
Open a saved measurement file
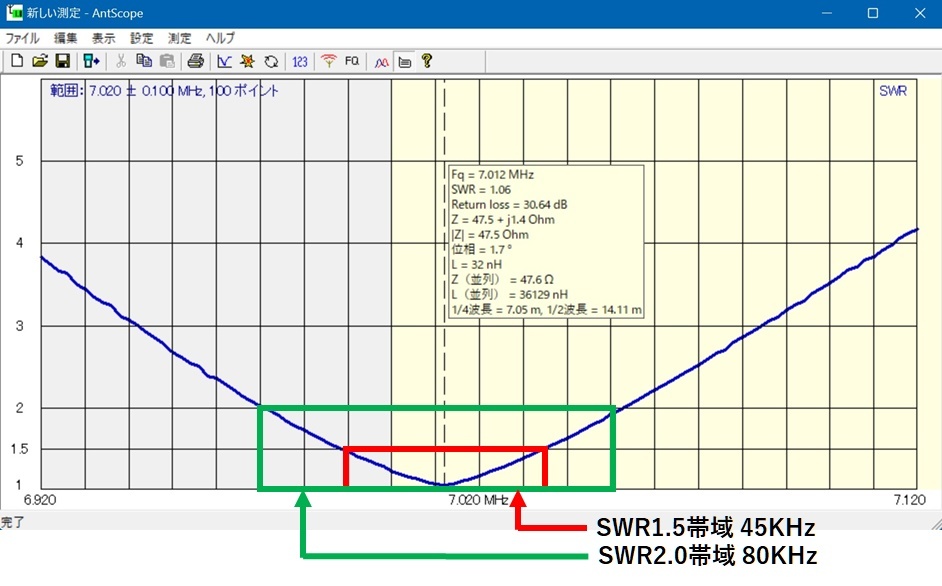click(x=41, y=61)
